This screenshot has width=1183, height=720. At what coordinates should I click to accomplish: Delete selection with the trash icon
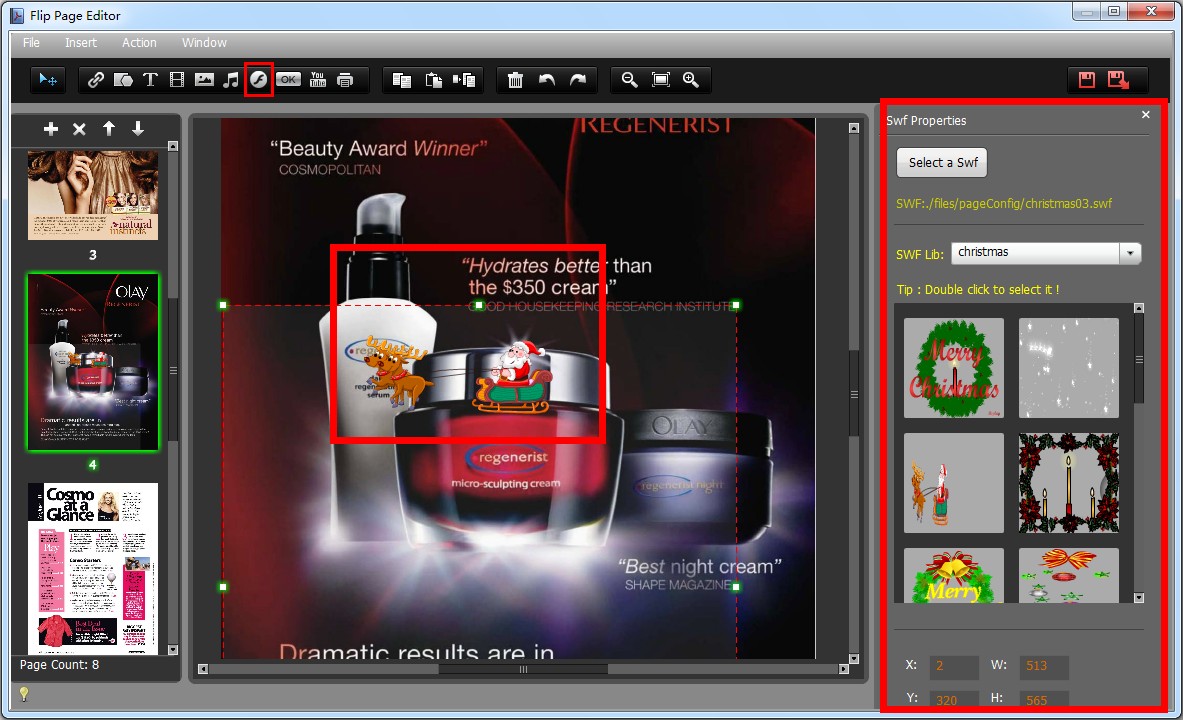coord(515,79)
